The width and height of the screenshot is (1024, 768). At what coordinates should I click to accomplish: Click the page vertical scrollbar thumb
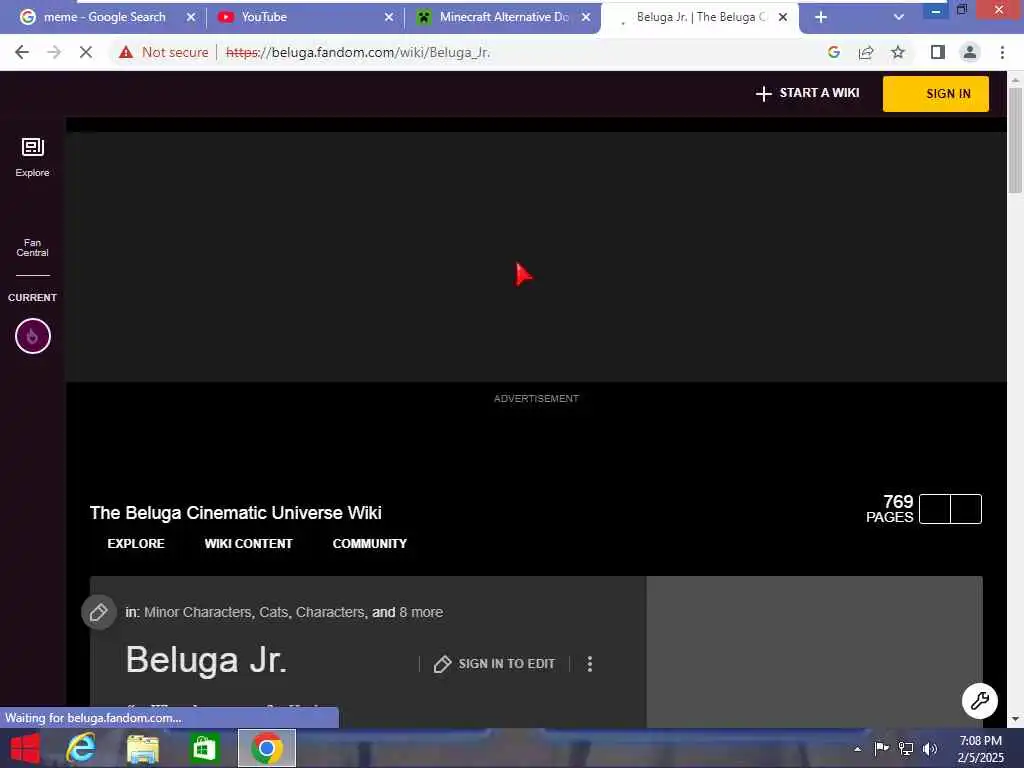1015,140
